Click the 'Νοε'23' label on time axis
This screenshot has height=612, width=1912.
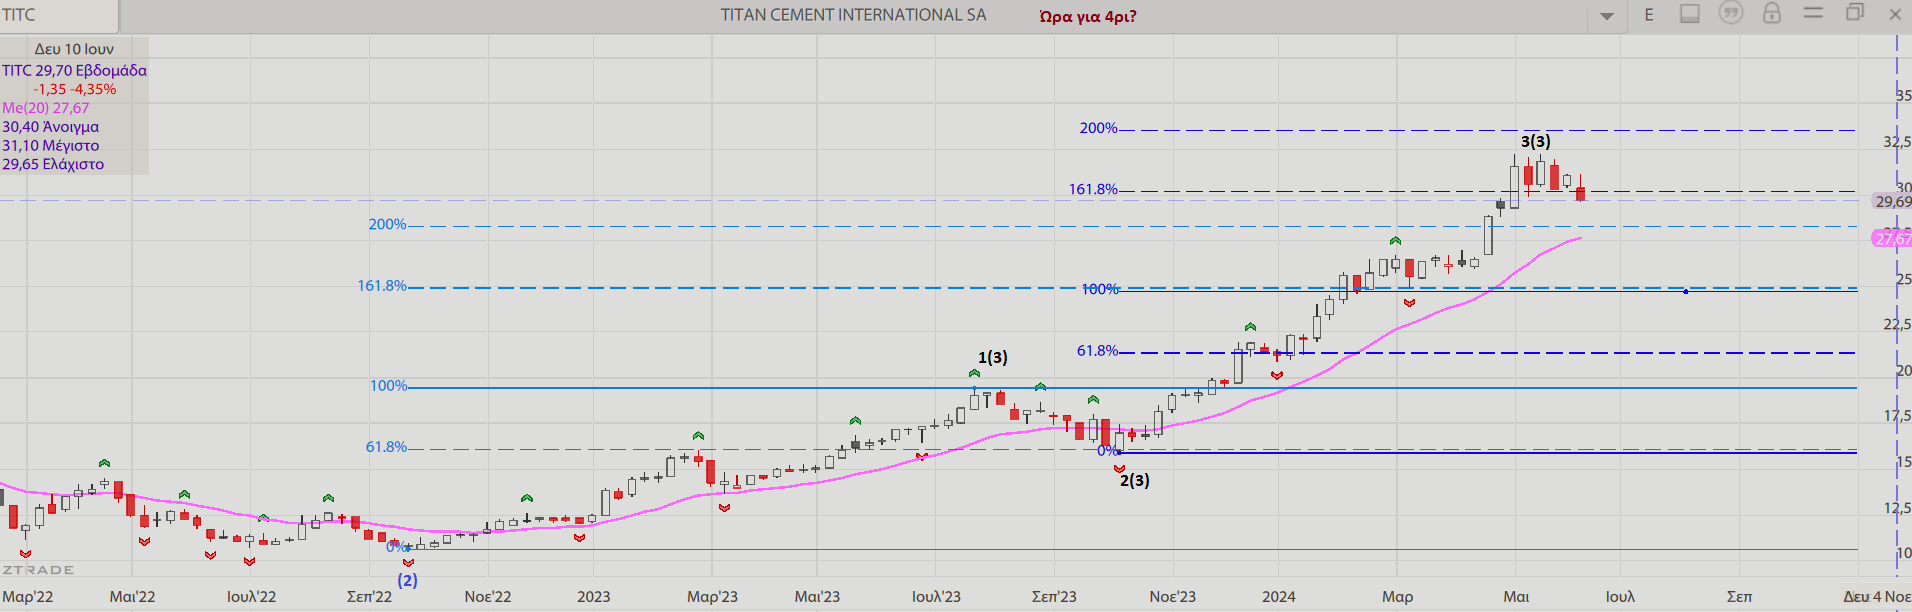click(x=1172, y=597)
